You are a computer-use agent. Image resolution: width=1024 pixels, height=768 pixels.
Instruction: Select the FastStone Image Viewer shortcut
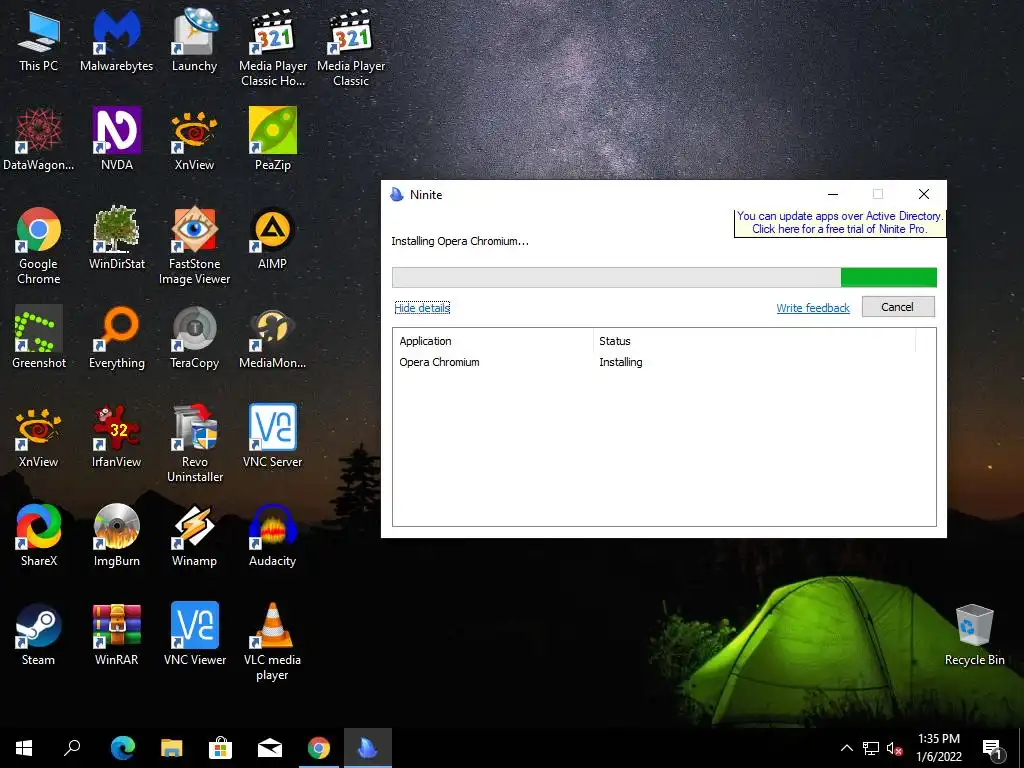point(194,246)
